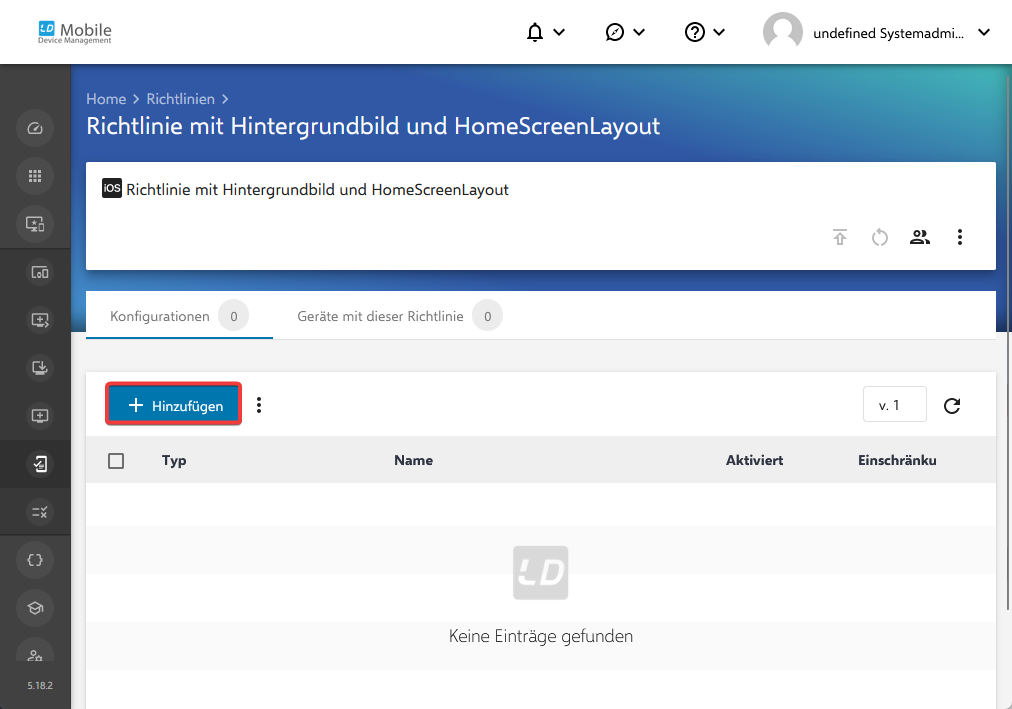The width and height of the screenshot is (1012, 709).
Task: Click the Hinzufügen button
Action: pos(174,404)
